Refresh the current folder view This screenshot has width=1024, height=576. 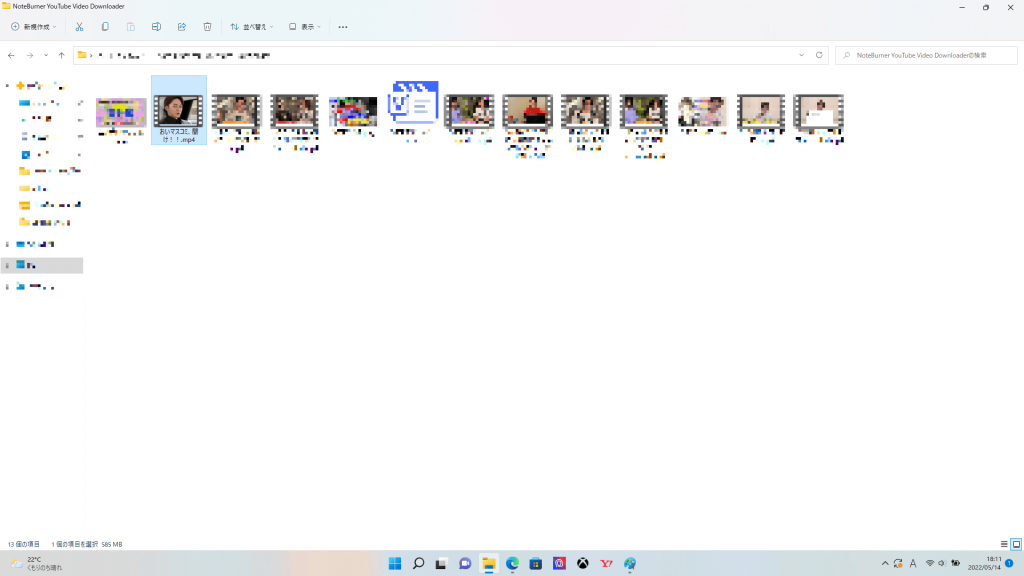(x=819, y=55)
